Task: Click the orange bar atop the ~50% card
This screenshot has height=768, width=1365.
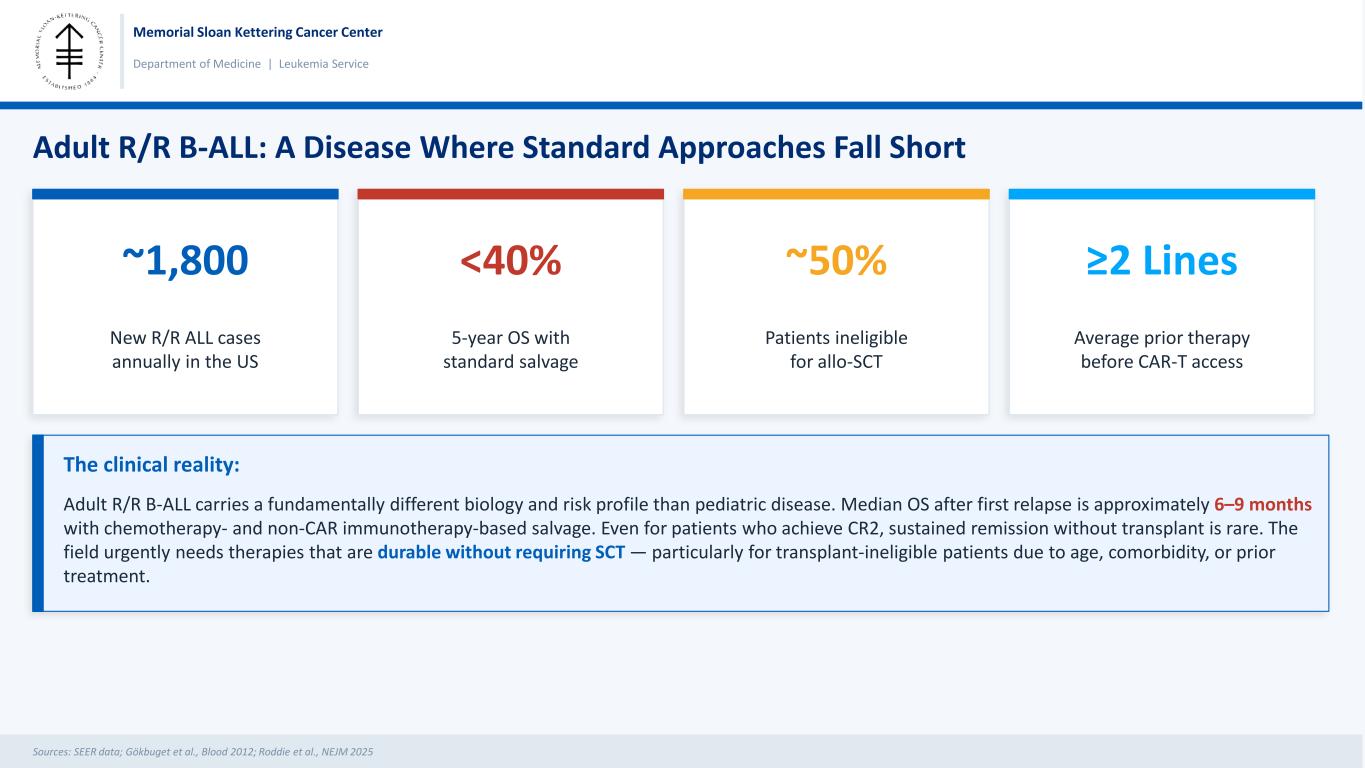Action: 836,194
